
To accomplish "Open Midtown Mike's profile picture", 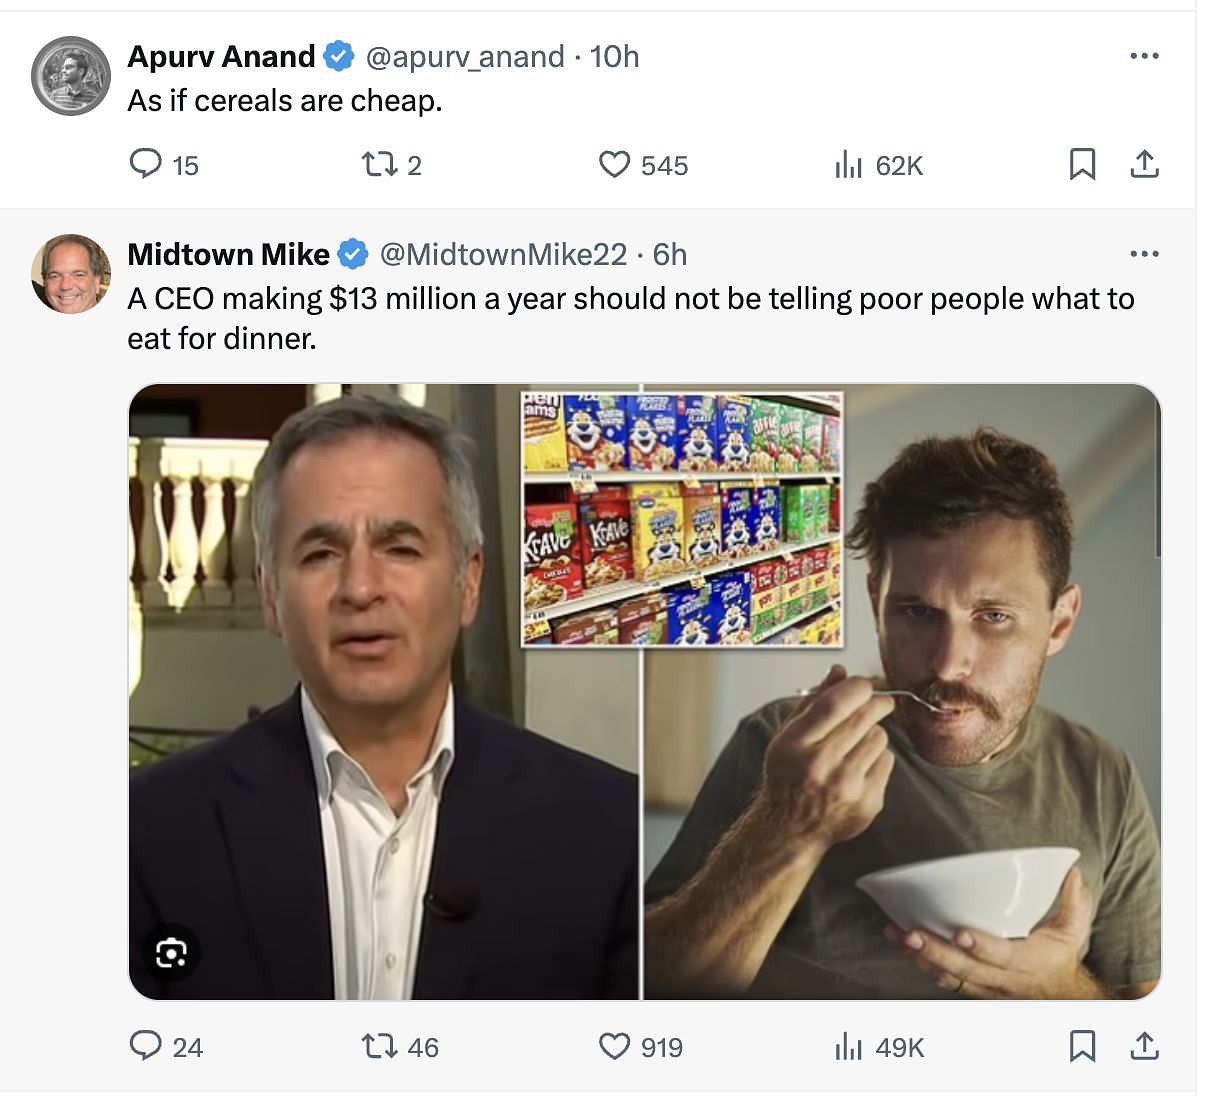I will coord(70,273).
